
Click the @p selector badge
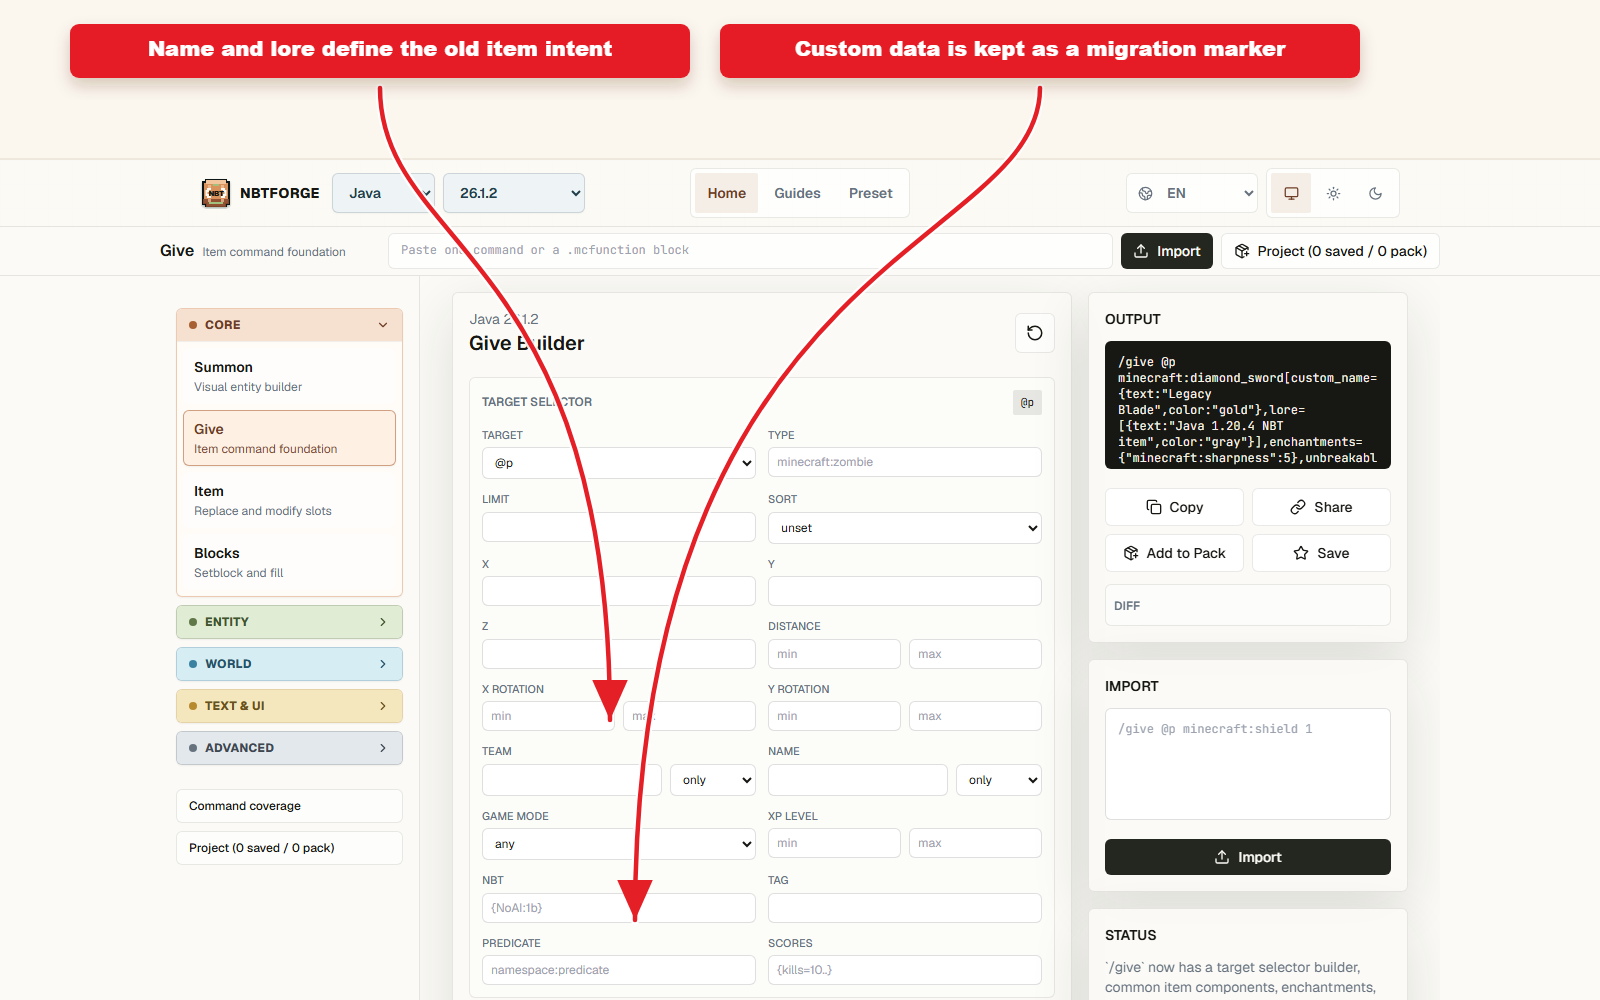[1027, 402]
